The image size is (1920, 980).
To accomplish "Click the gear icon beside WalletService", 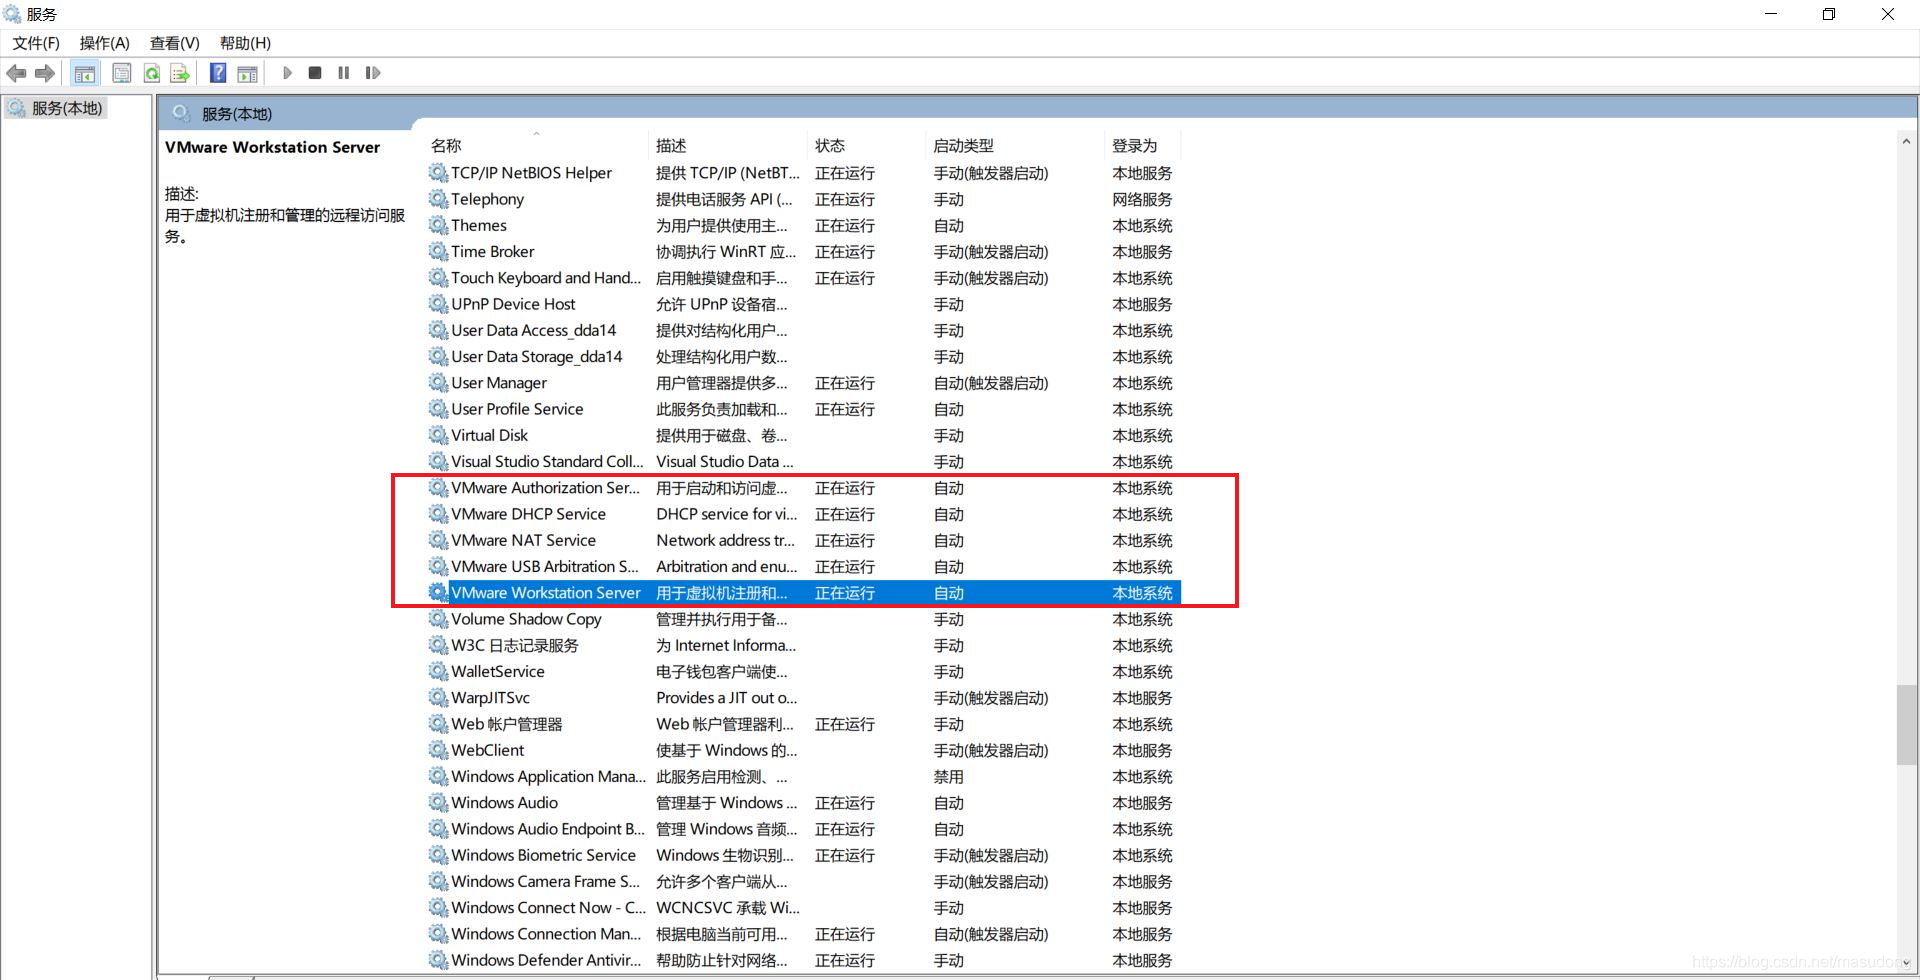I will (x=438, y=671).
